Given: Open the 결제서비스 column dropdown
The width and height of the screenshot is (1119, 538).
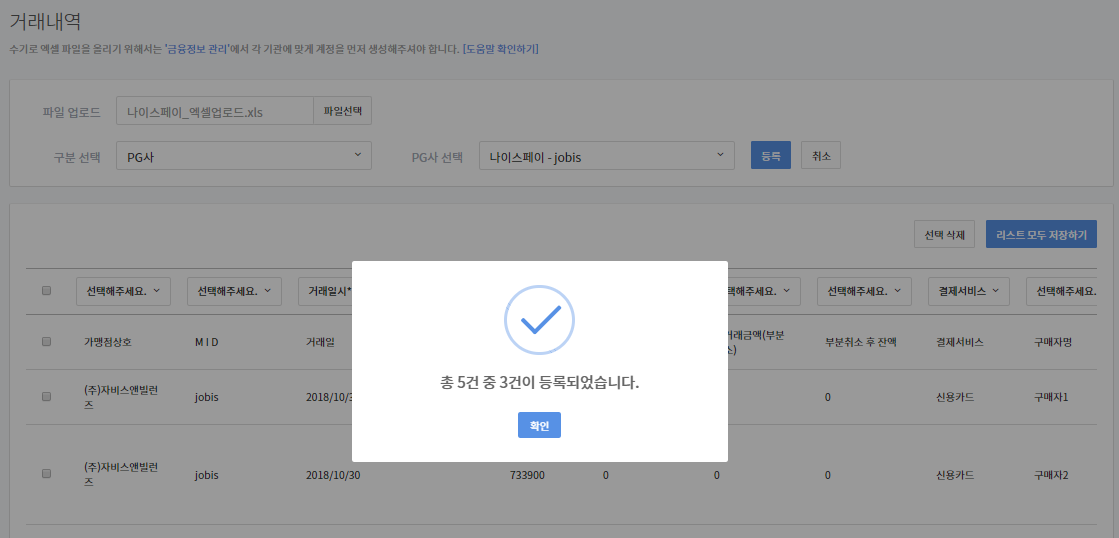Looking at the screenshot, I should click(x=968, y=291).
